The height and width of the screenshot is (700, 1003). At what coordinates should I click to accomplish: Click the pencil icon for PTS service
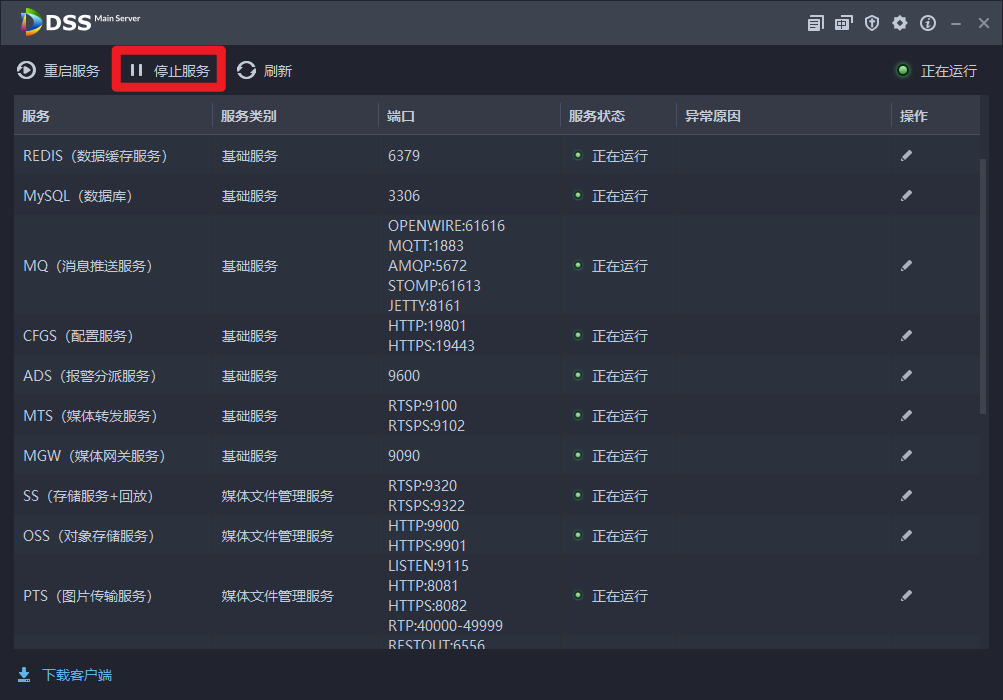[906, 596]
